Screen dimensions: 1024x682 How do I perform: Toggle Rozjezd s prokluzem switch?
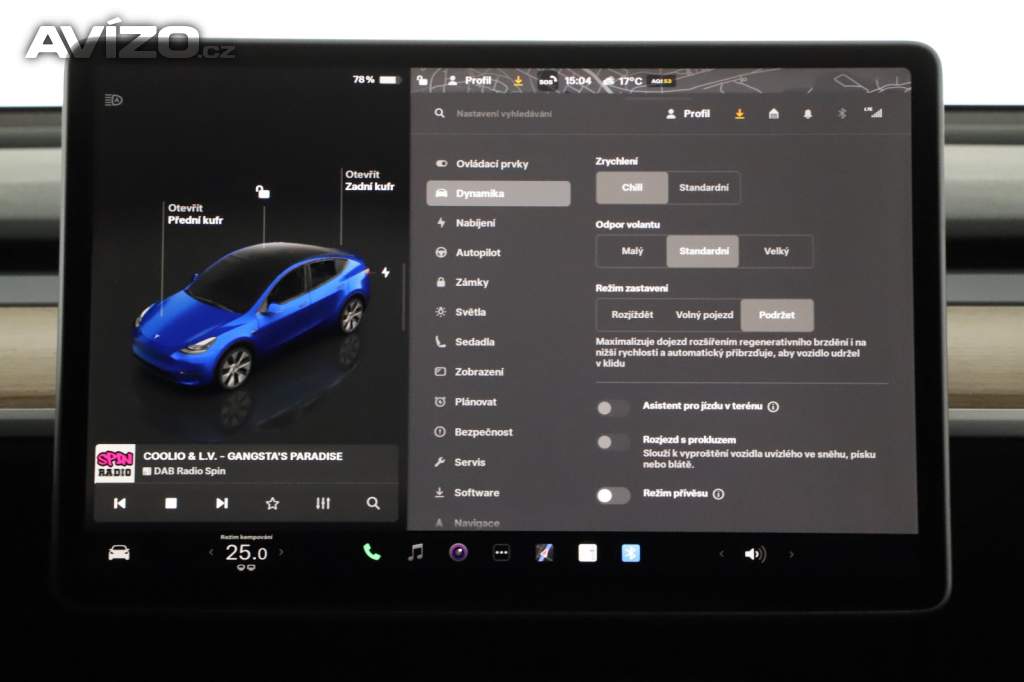click(612, 442)
